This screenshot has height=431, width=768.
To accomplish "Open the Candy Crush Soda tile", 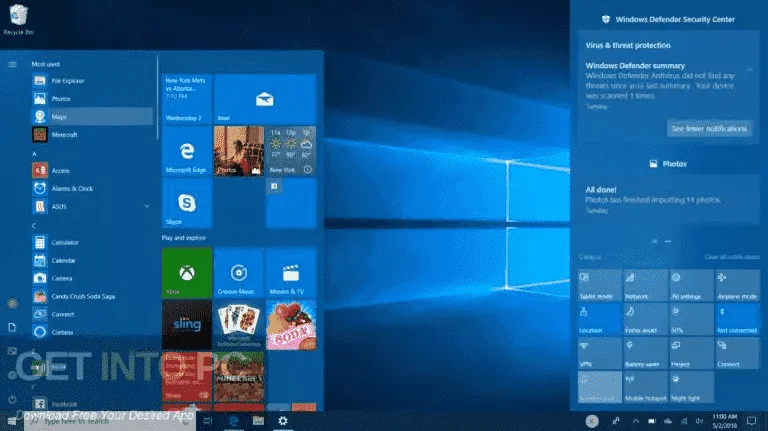I will [x=291, y=325].
